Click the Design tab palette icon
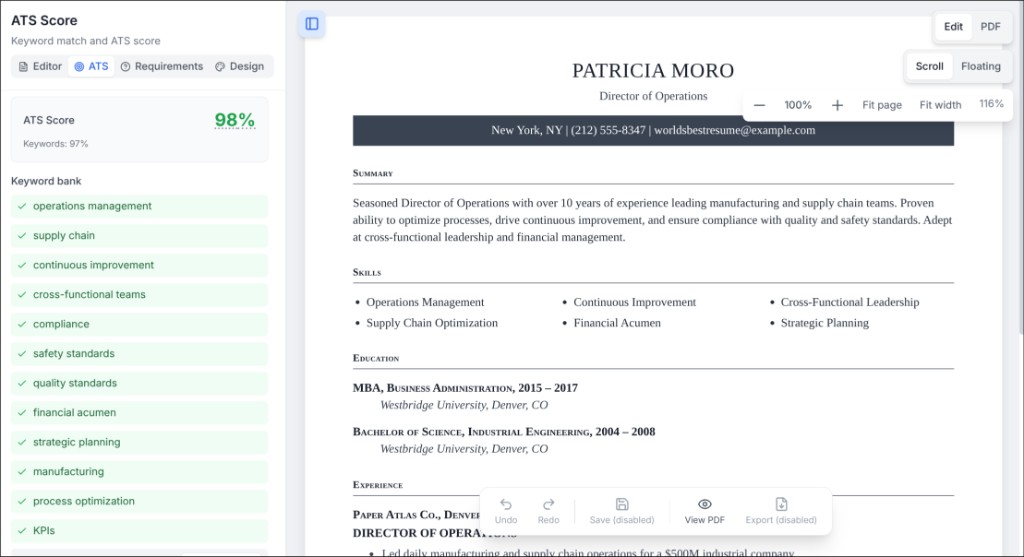 pyautogui.click(x=220, y=67)
